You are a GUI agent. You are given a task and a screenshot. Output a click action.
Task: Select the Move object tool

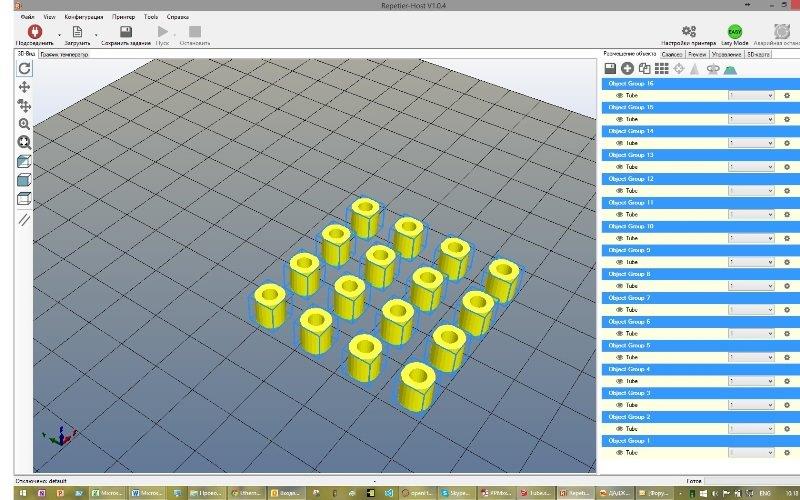coord(24,105)
